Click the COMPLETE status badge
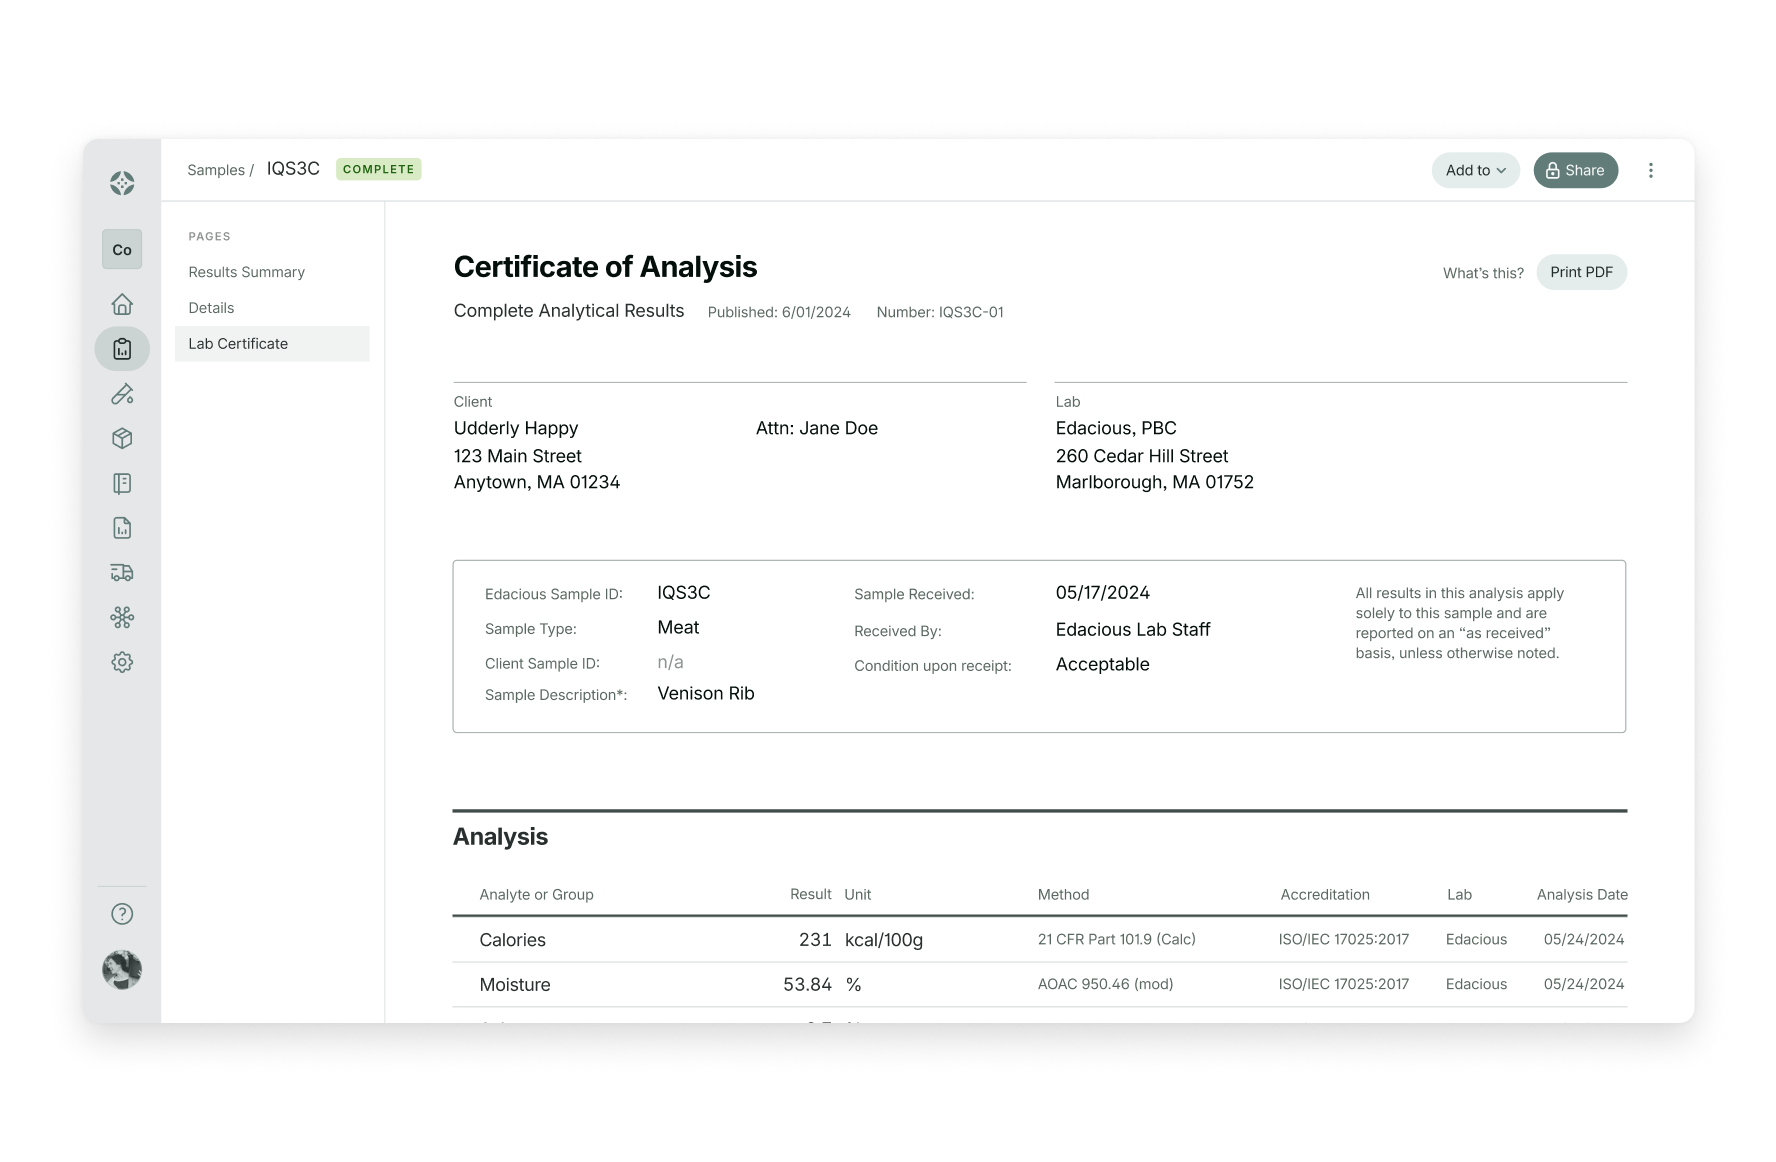This screenshot has height=1162, width=1776. point(378,169)
